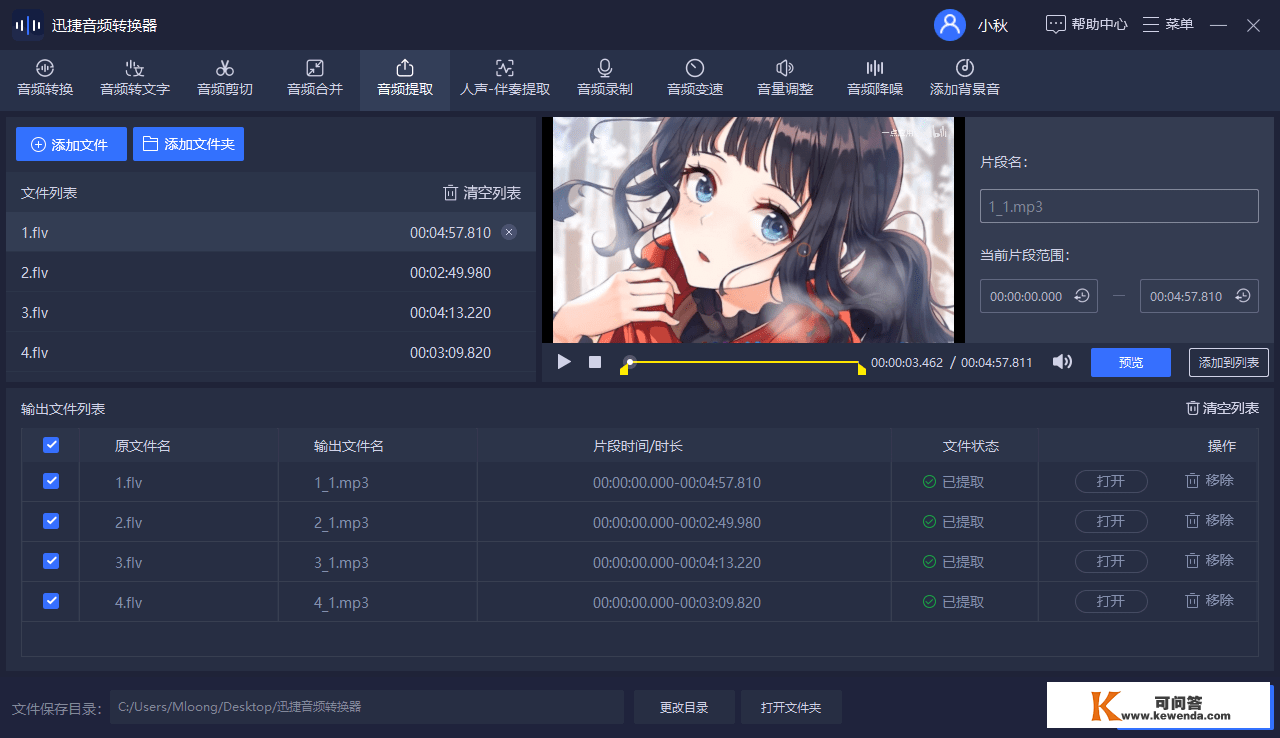Viewport: 1280px width, 738px height.
Task: Reset start time with its clock icon
Action: [1082, 296]
